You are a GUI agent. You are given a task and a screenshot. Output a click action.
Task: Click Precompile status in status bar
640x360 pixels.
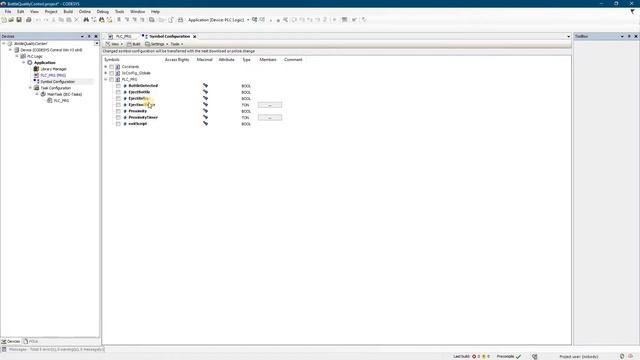tap(509, 356)
